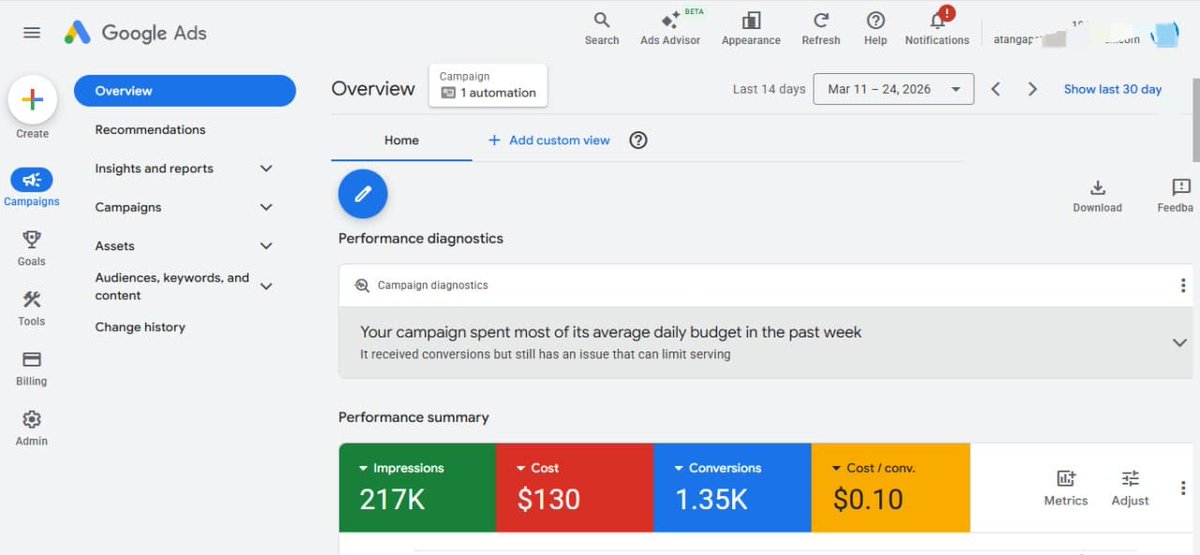This screenshot has width=1200, height=555.
Task: Open Campaign diagnostics three-dot menu
Action: coord(1183,286)
